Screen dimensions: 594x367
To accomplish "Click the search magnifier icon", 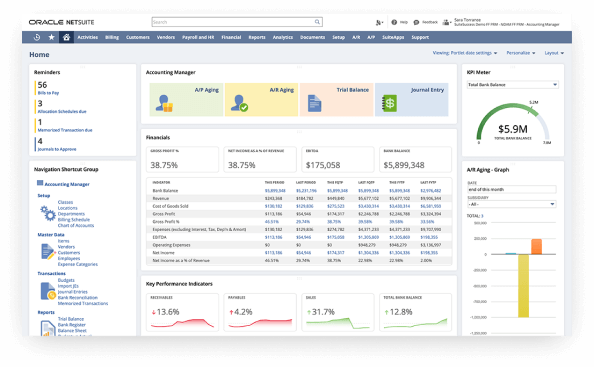I will (317, 22).
